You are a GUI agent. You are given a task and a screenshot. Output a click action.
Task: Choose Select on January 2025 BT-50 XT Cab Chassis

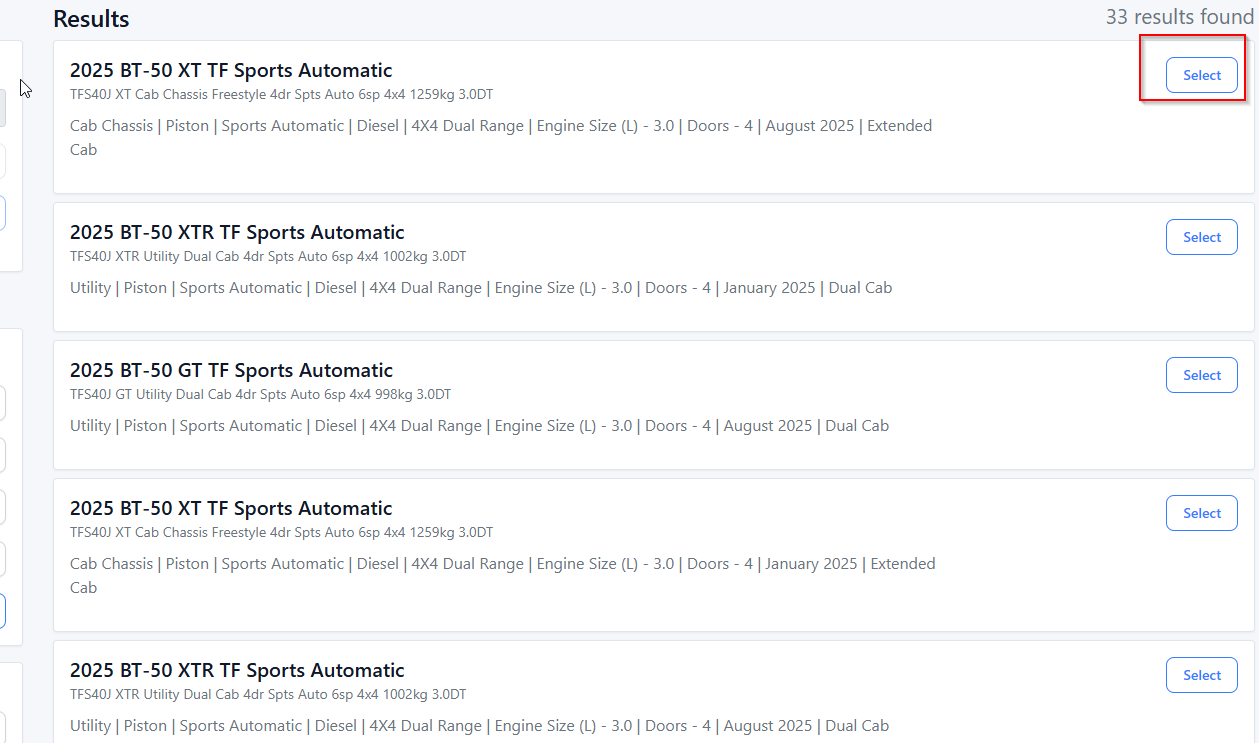pyautogui.click(x=1201, y=513)
